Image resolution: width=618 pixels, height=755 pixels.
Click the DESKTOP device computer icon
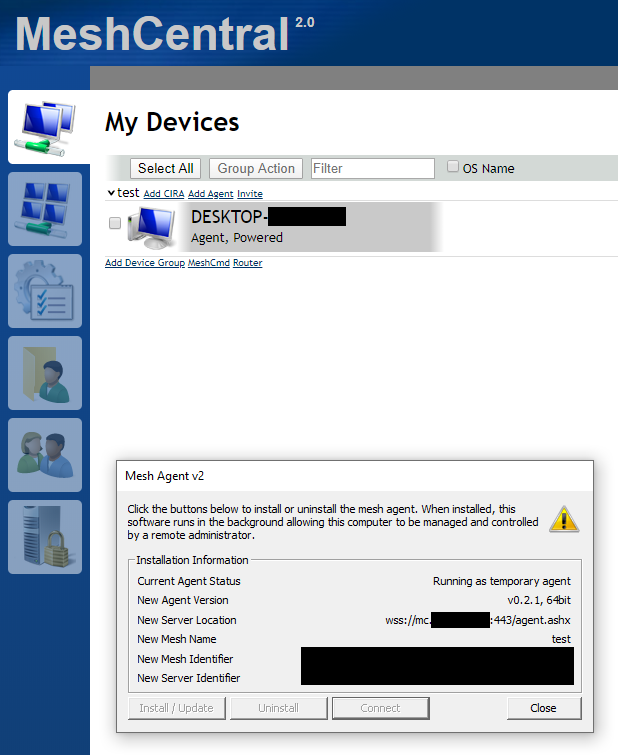152,227
